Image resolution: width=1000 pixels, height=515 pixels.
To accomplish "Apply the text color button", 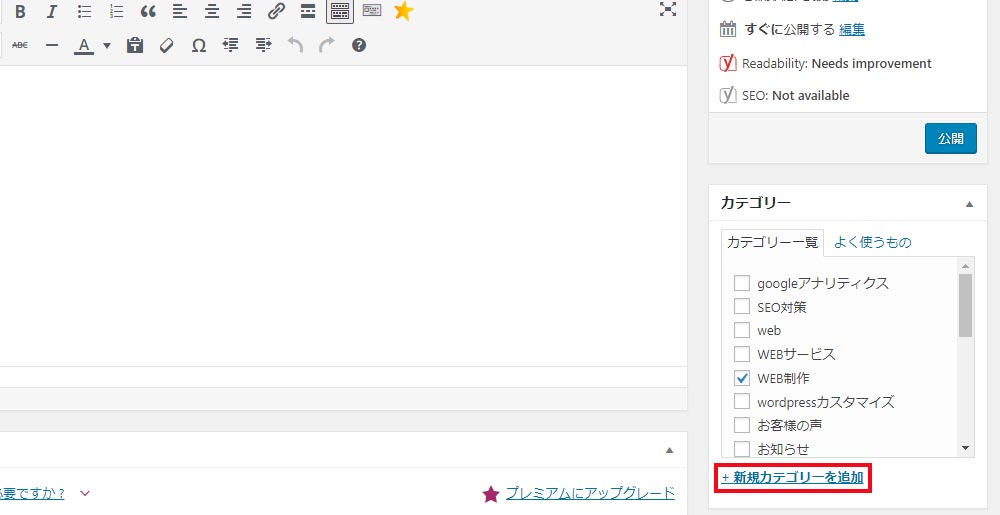I will [x=84, y=45].
